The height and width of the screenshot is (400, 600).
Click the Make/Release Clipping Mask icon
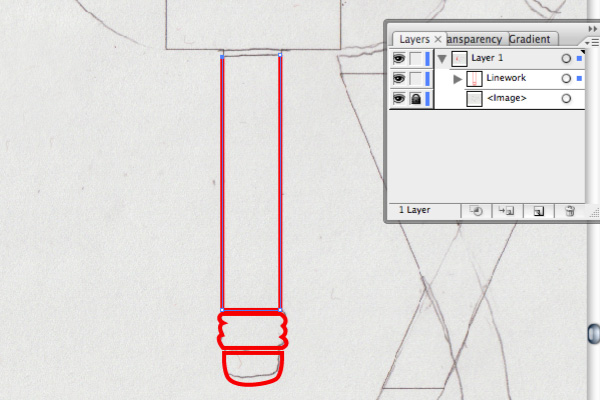[476, 211]
